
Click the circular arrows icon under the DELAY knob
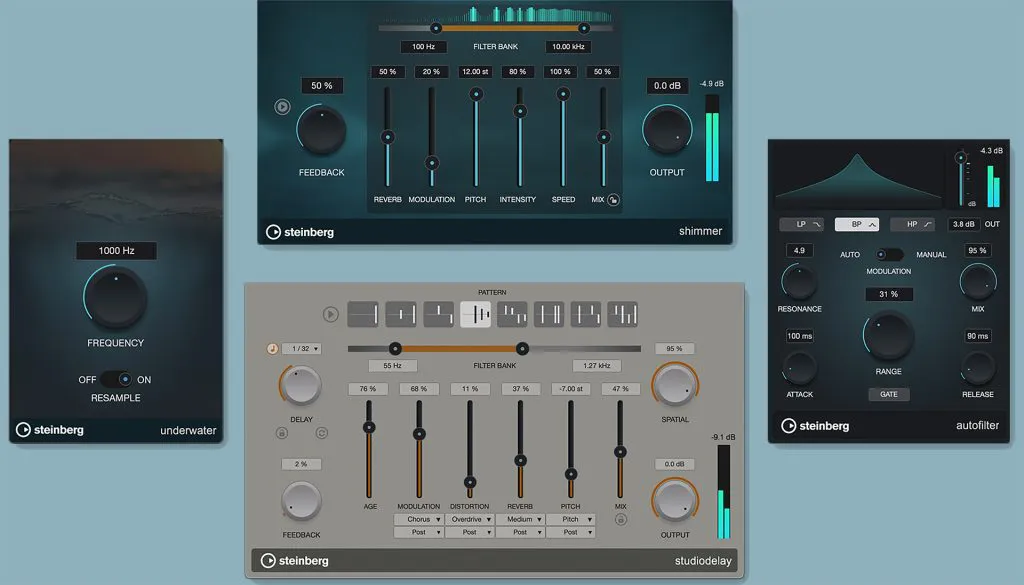coord(321,433)
